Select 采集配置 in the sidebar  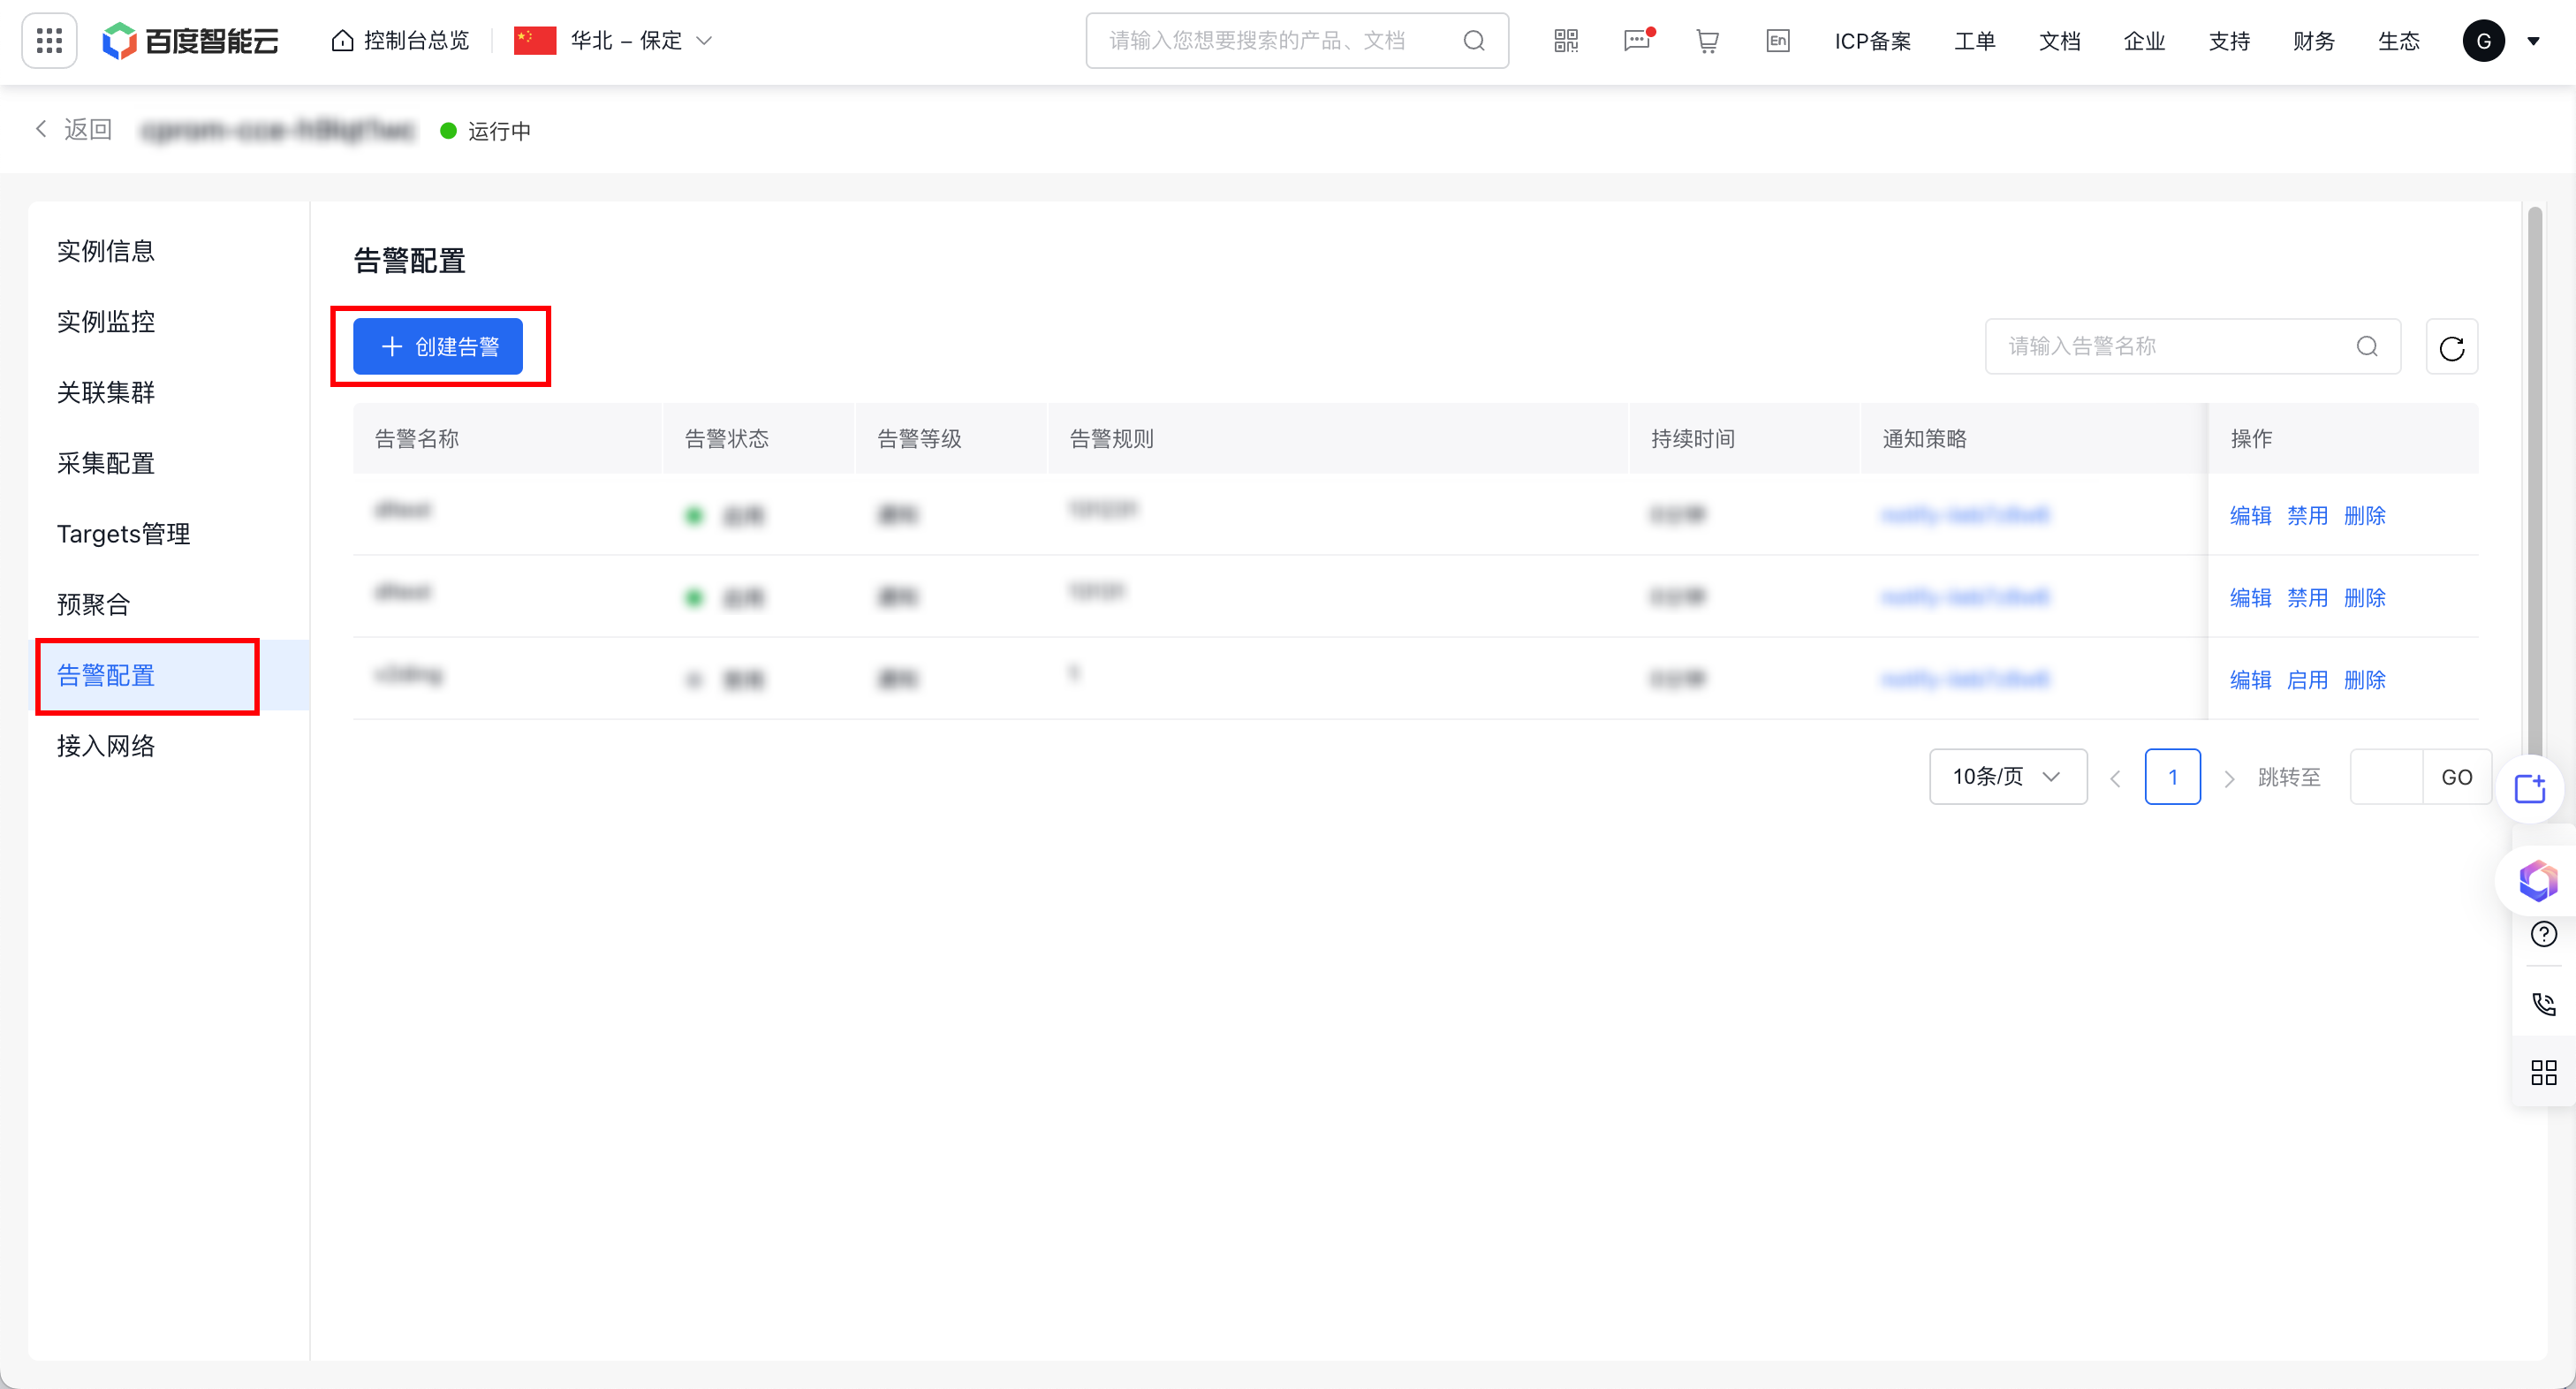[x=106, y=463]
